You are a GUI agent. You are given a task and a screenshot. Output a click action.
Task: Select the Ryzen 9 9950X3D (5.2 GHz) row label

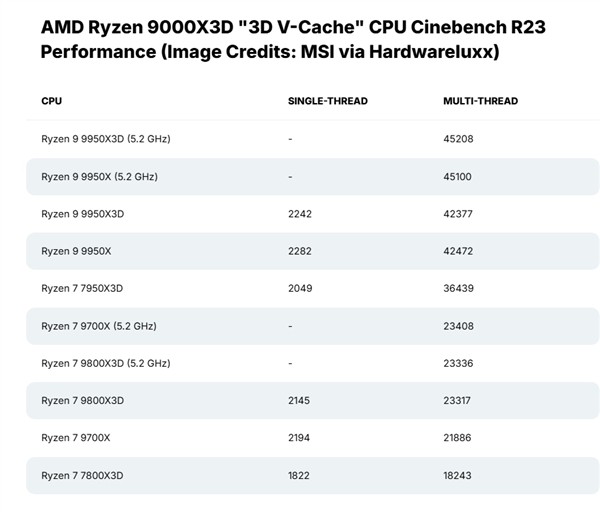pos(105,139)
